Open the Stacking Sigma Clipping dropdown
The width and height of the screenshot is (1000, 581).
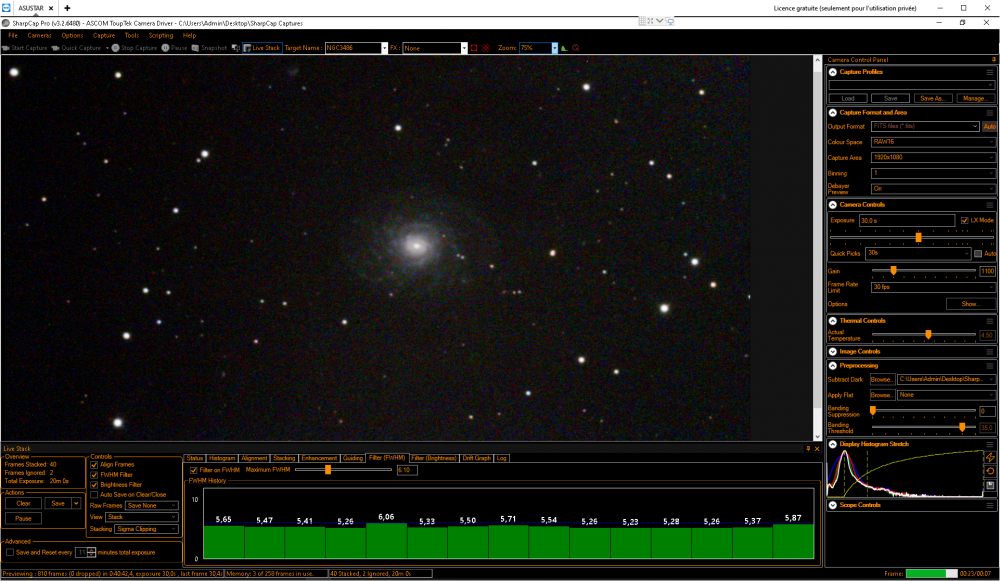[146, 529]
